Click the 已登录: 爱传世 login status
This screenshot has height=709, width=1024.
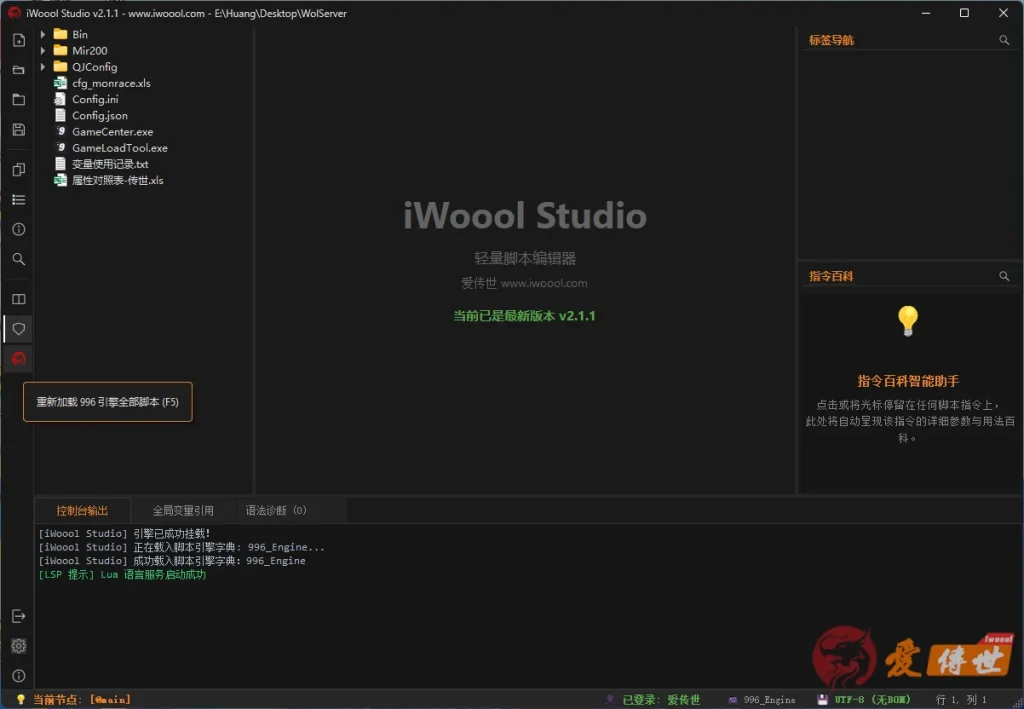(661, 700)
